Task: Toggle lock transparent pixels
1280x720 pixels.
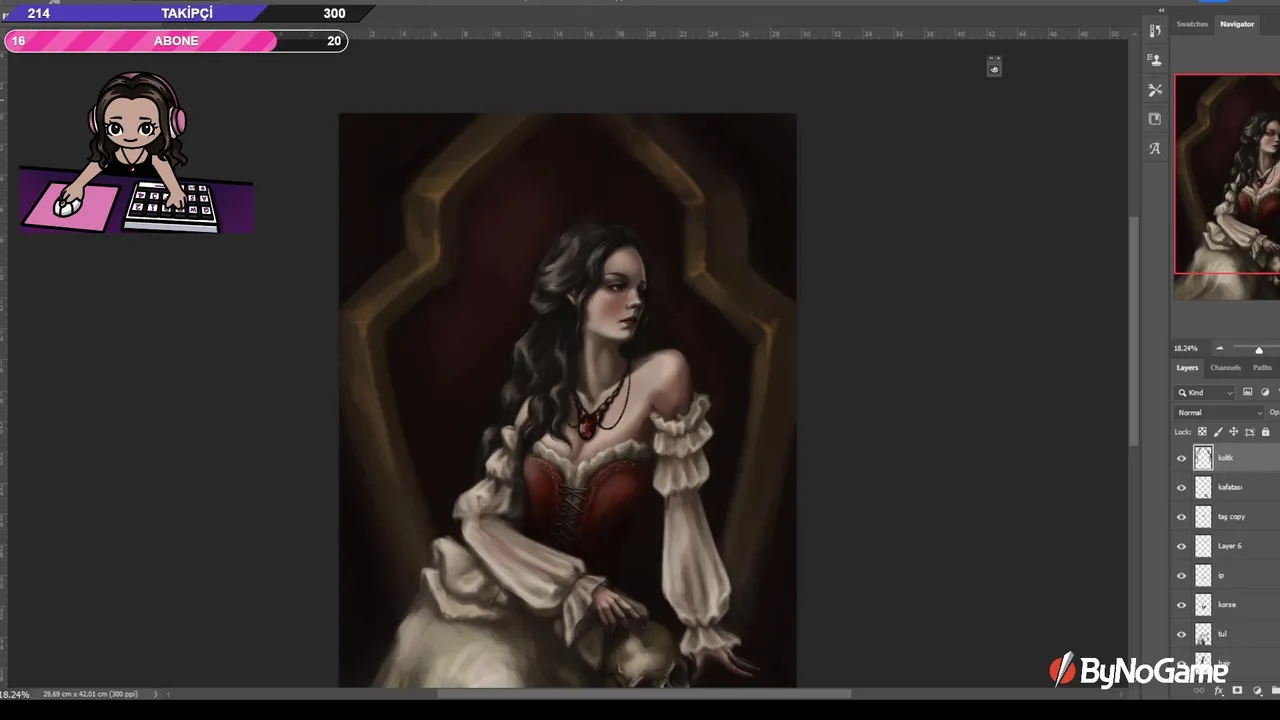Action: point(1202,432)
